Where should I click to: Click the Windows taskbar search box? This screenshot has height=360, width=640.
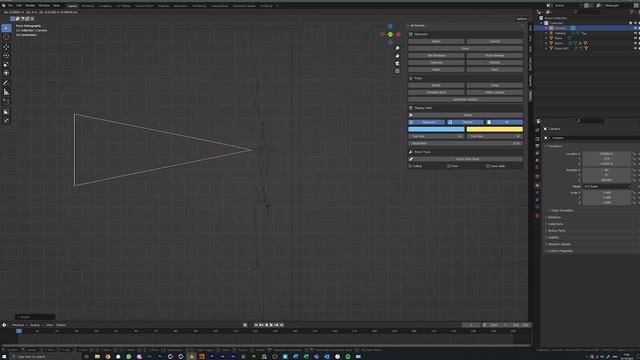pyautogui.click(x=45, y=356)
